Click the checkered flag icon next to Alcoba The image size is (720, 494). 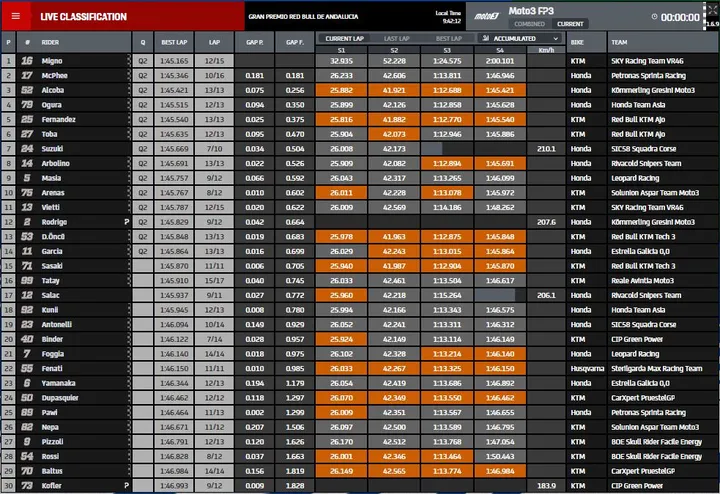tap(129, 90)
